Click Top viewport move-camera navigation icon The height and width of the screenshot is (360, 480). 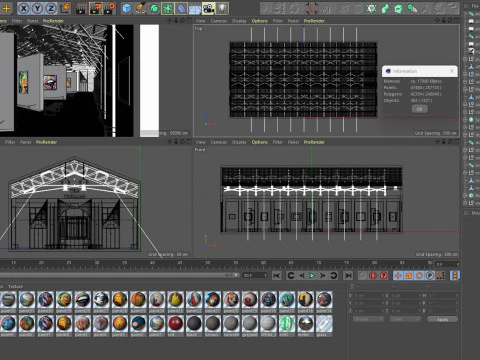tap(437, 21)
